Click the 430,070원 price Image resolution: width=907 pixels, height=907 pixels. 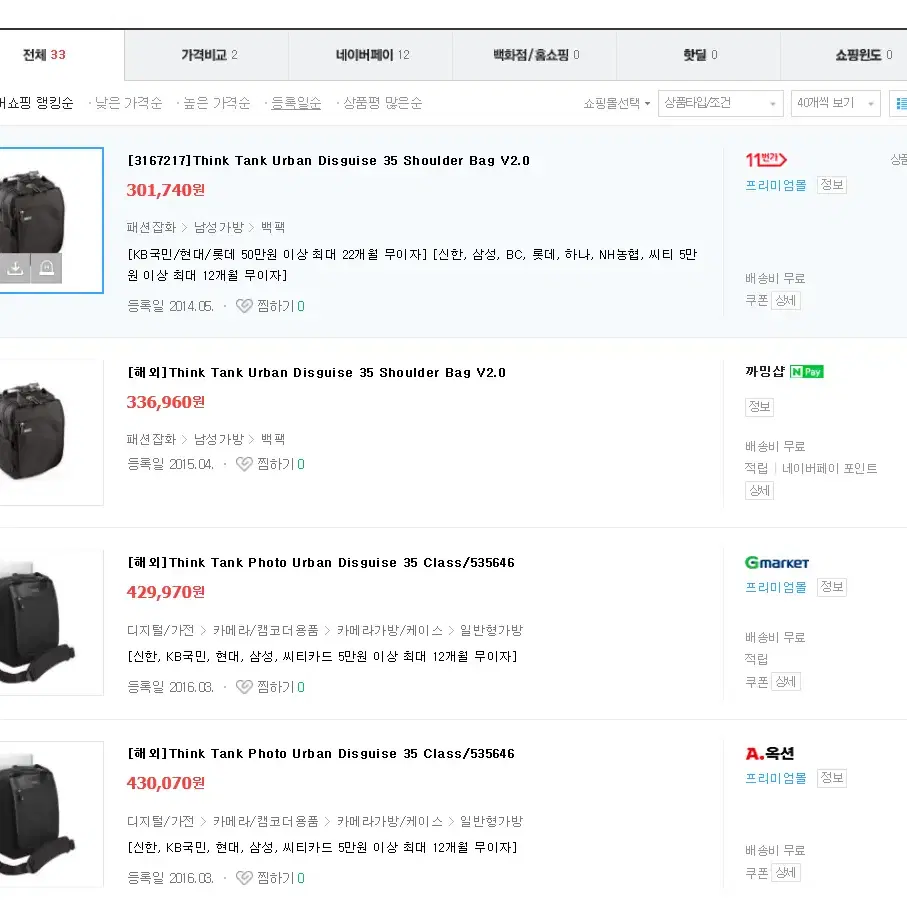coord(165,783)
